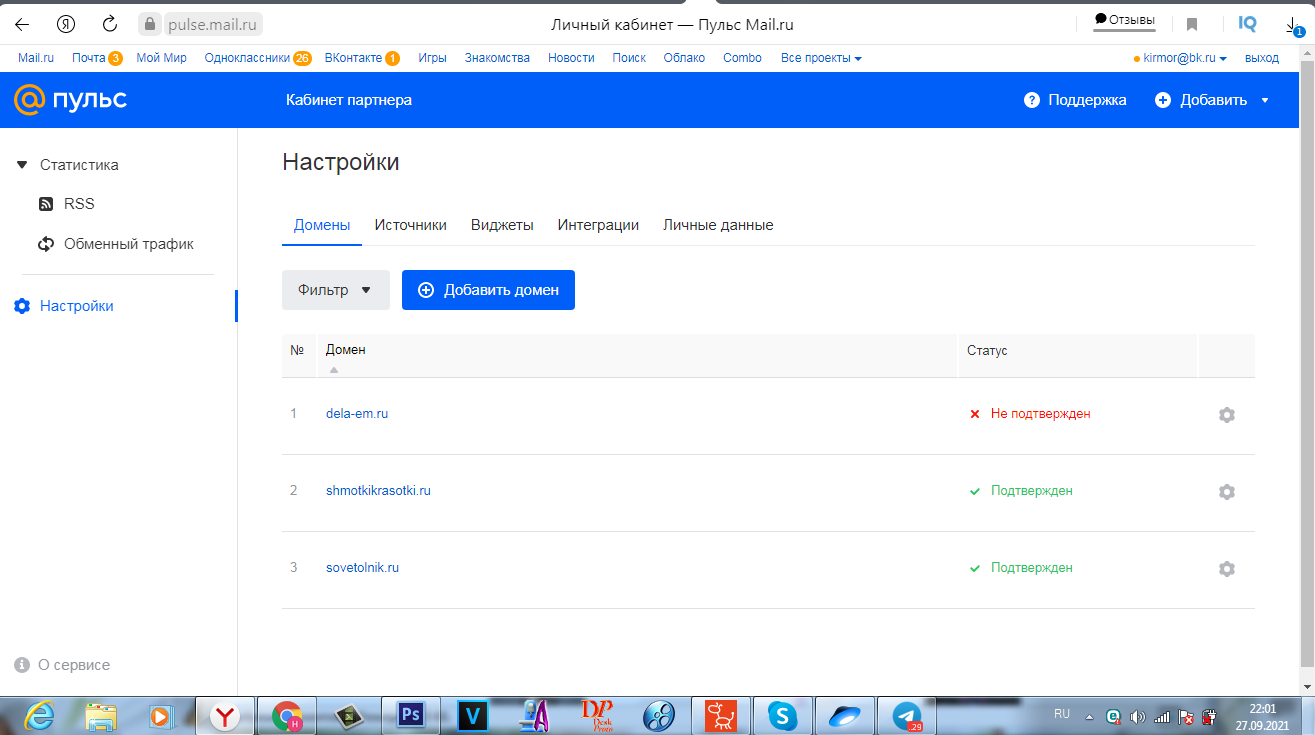Open the sovetolnik.ru domain link
This screenshot has width=1315, height=735.
362,567
